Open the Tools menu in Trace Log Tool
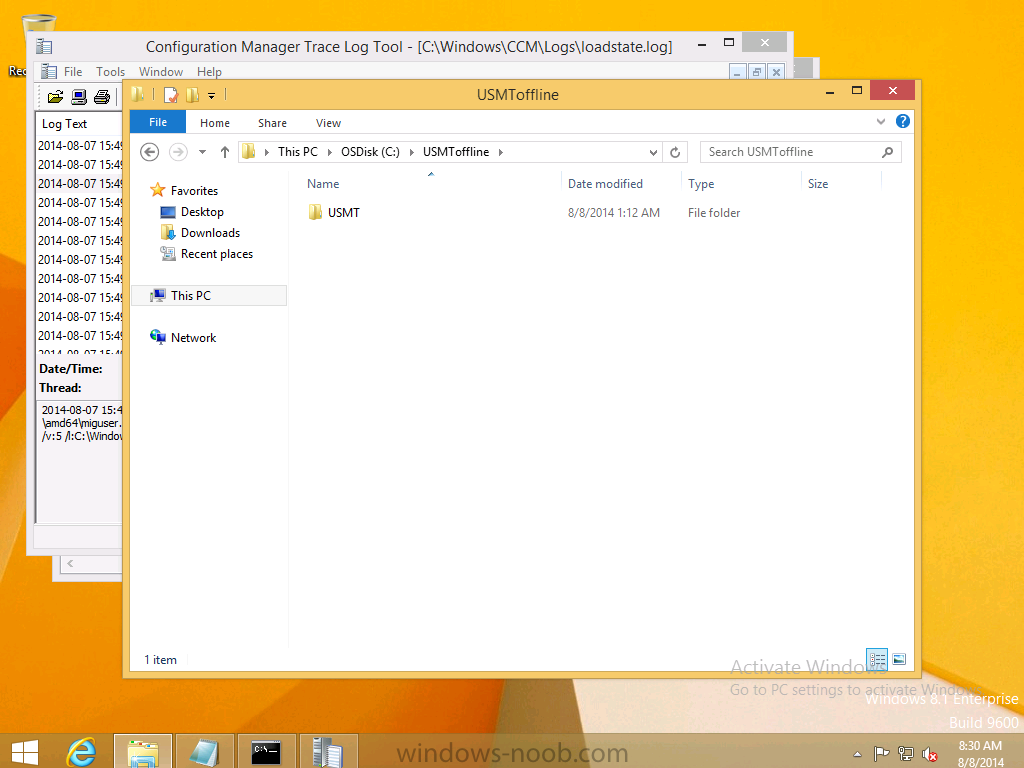Viewport: 1024px width, 768px height. (x=110, y=72)
